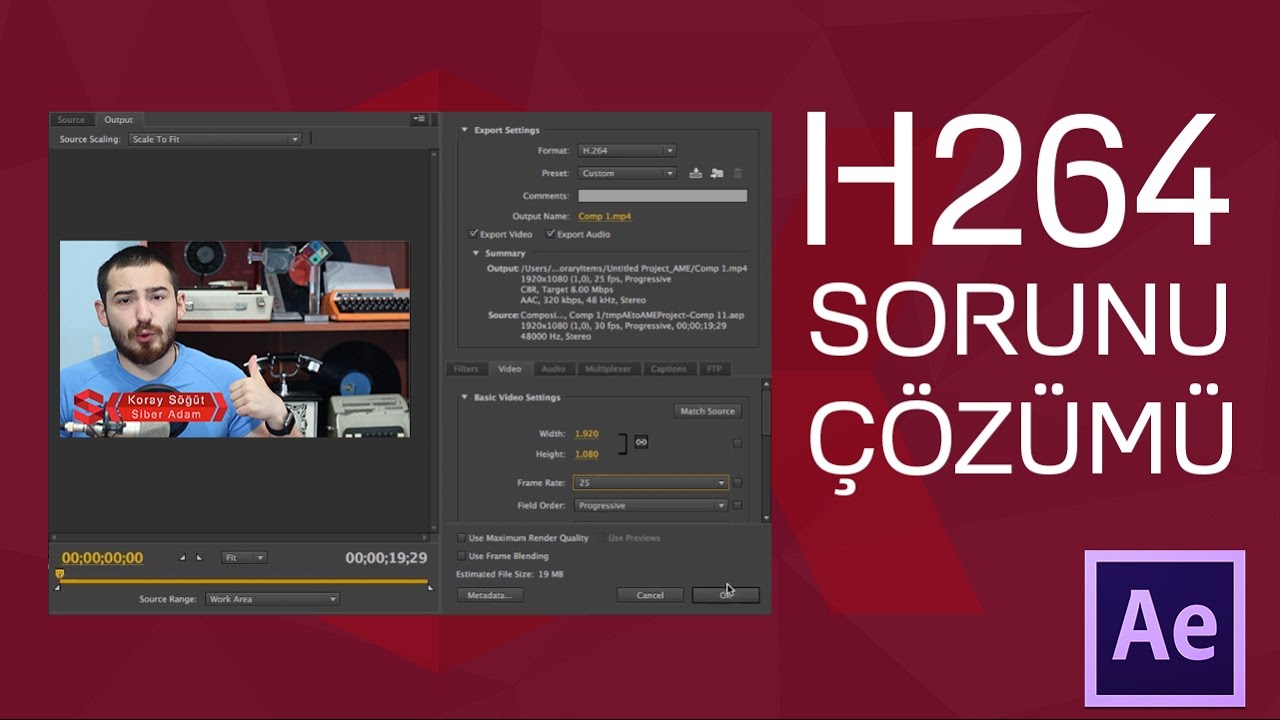Check the Use Previews checkbox
Viewport: 1280px width, 720px height.
pos(600,538)
